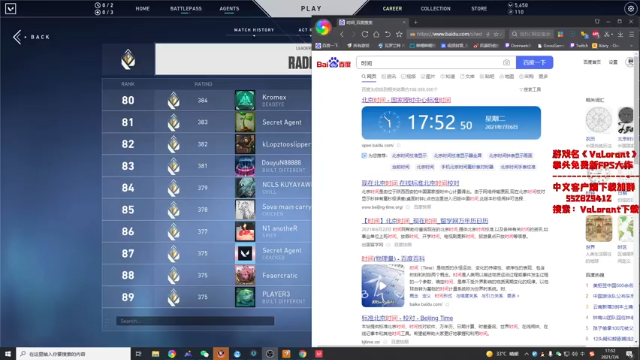
Task: Click the red ad-block extension icon
Action: [x=596, y=34]
